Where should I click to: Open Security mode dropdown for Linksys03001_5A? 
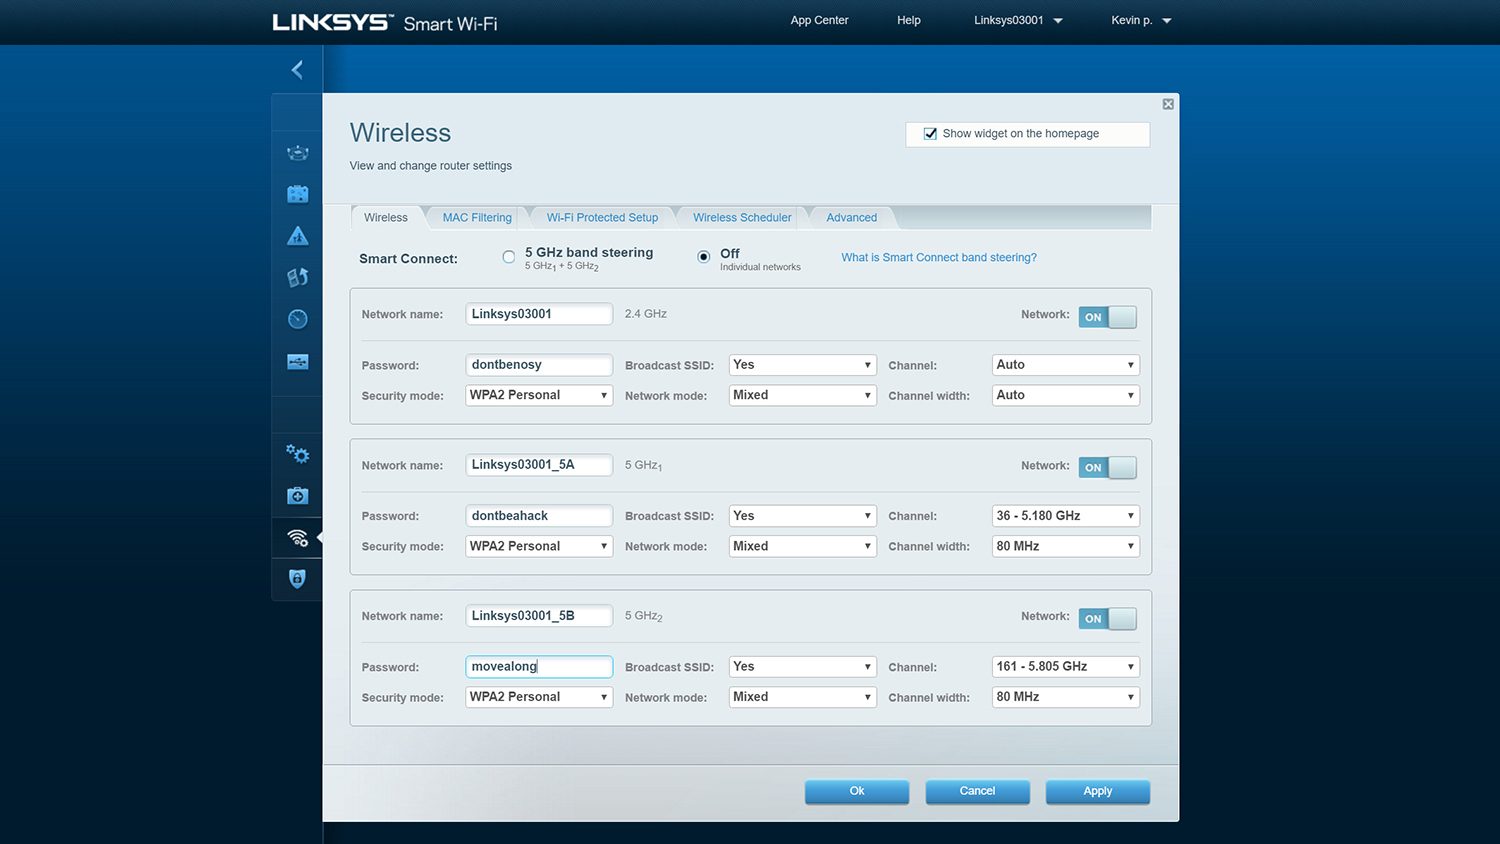click(539, 546)
